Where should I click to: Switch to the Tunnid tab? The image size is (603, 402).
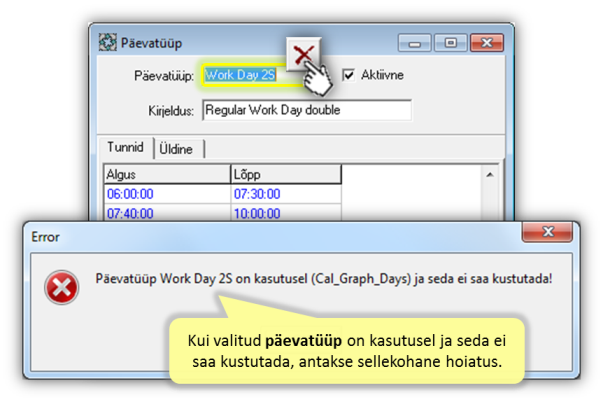pyautogui.click(x=126, y=148)
